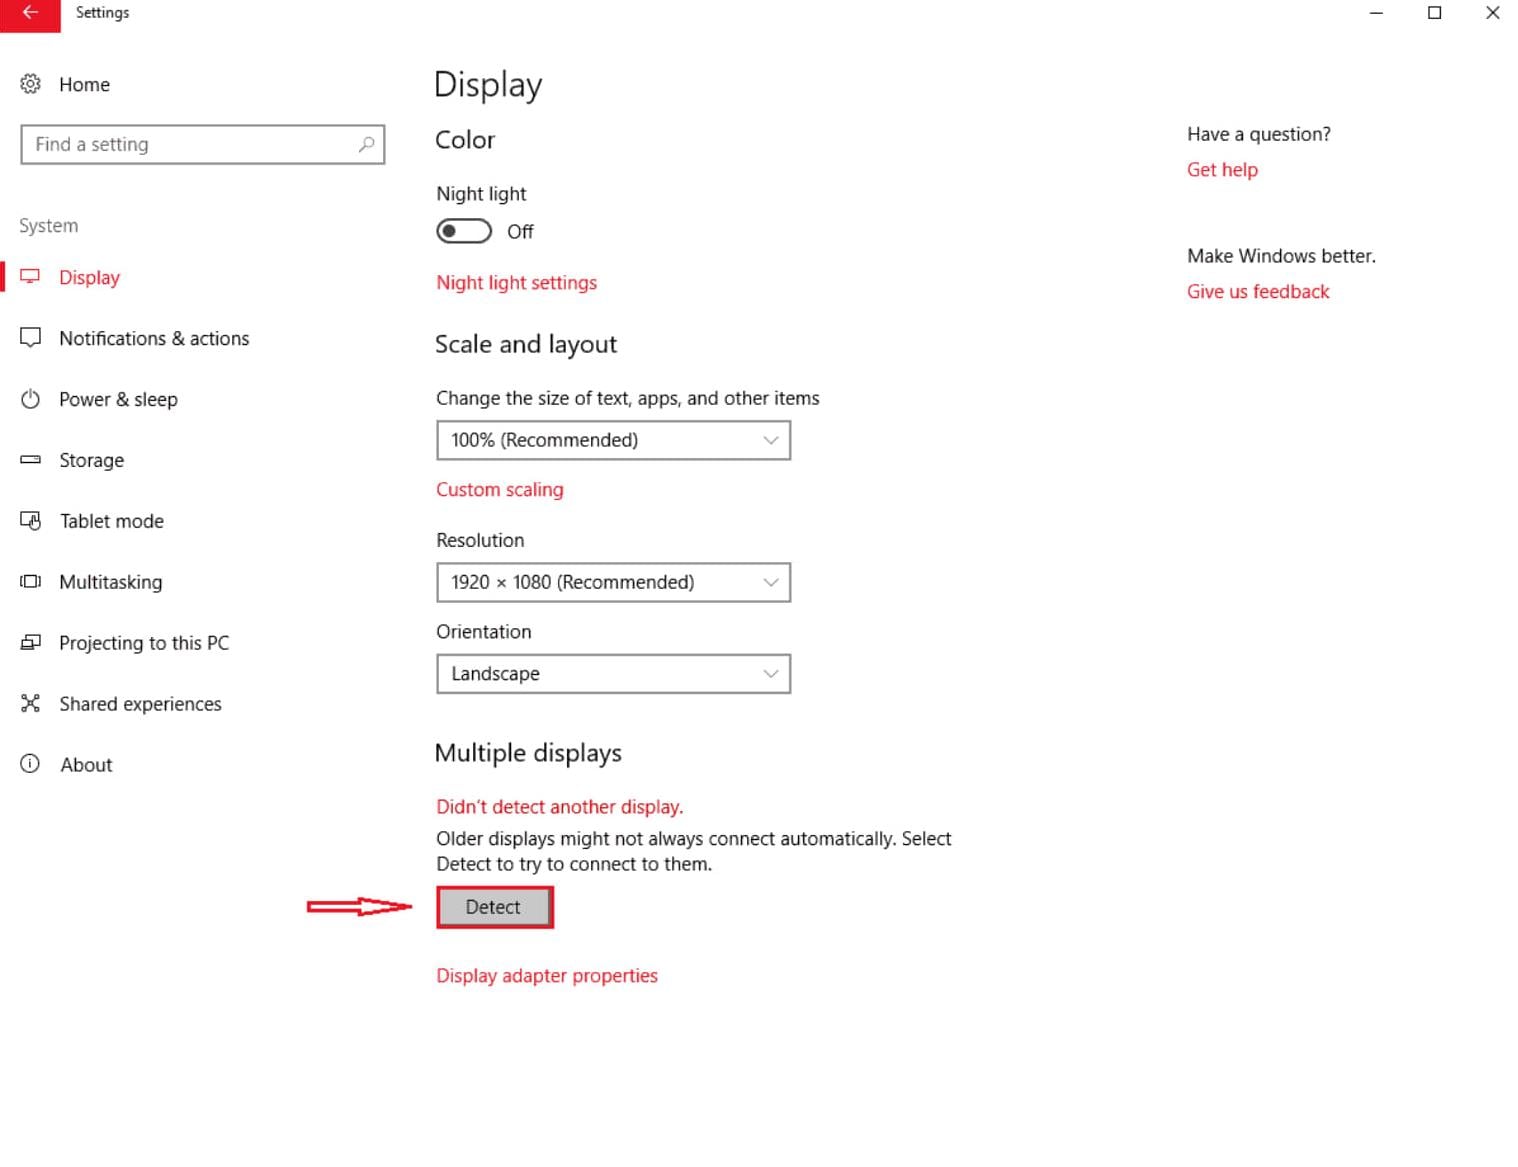
Task: Close the Settings window
Action: 1492,13
